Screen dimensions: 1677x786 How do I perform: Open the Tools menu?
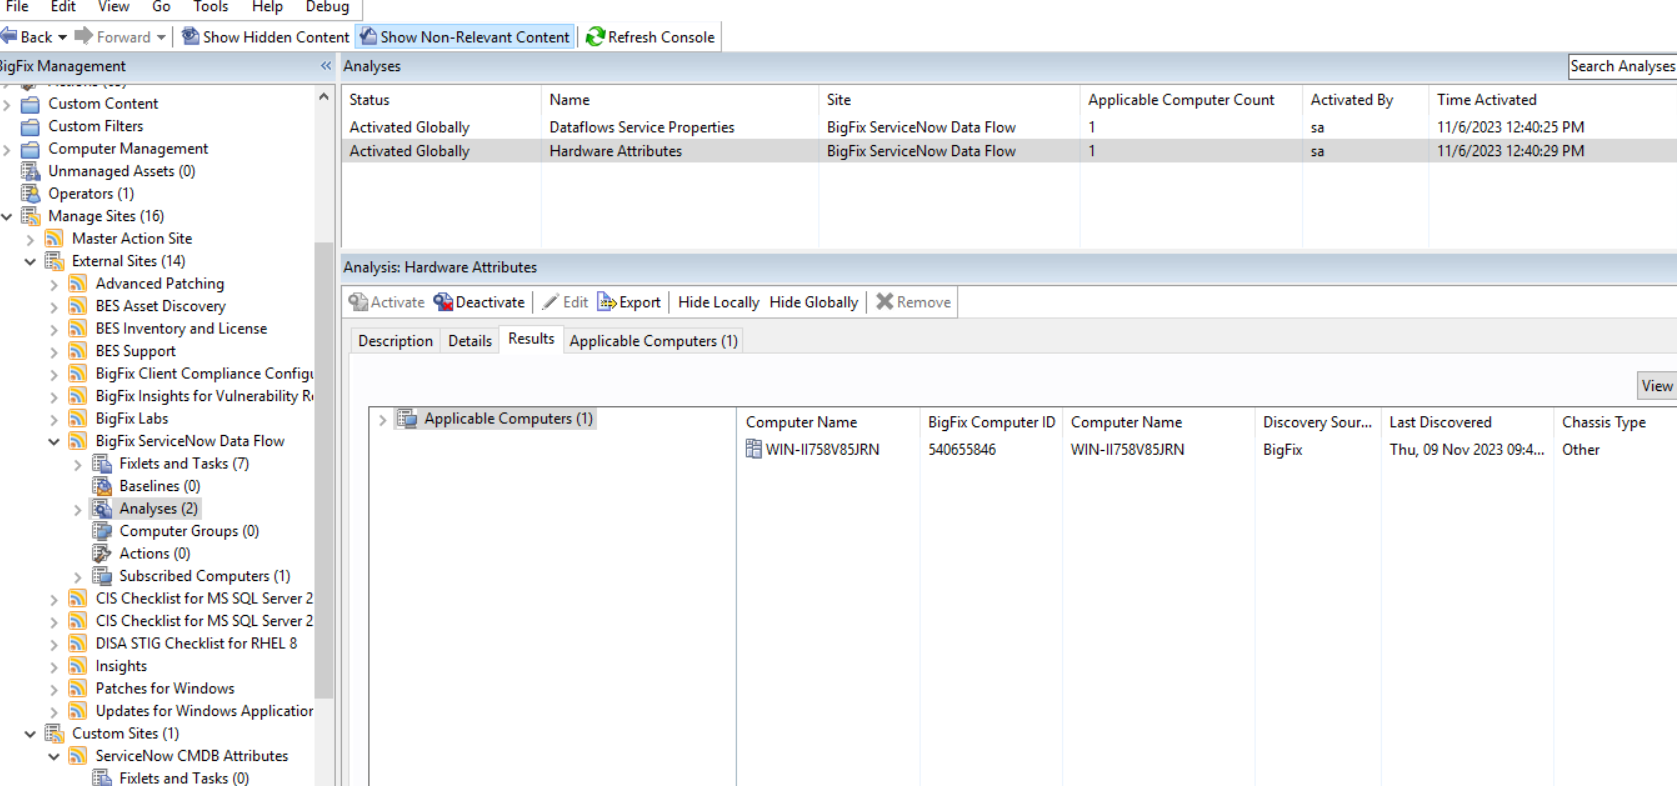tap(211, 7)
